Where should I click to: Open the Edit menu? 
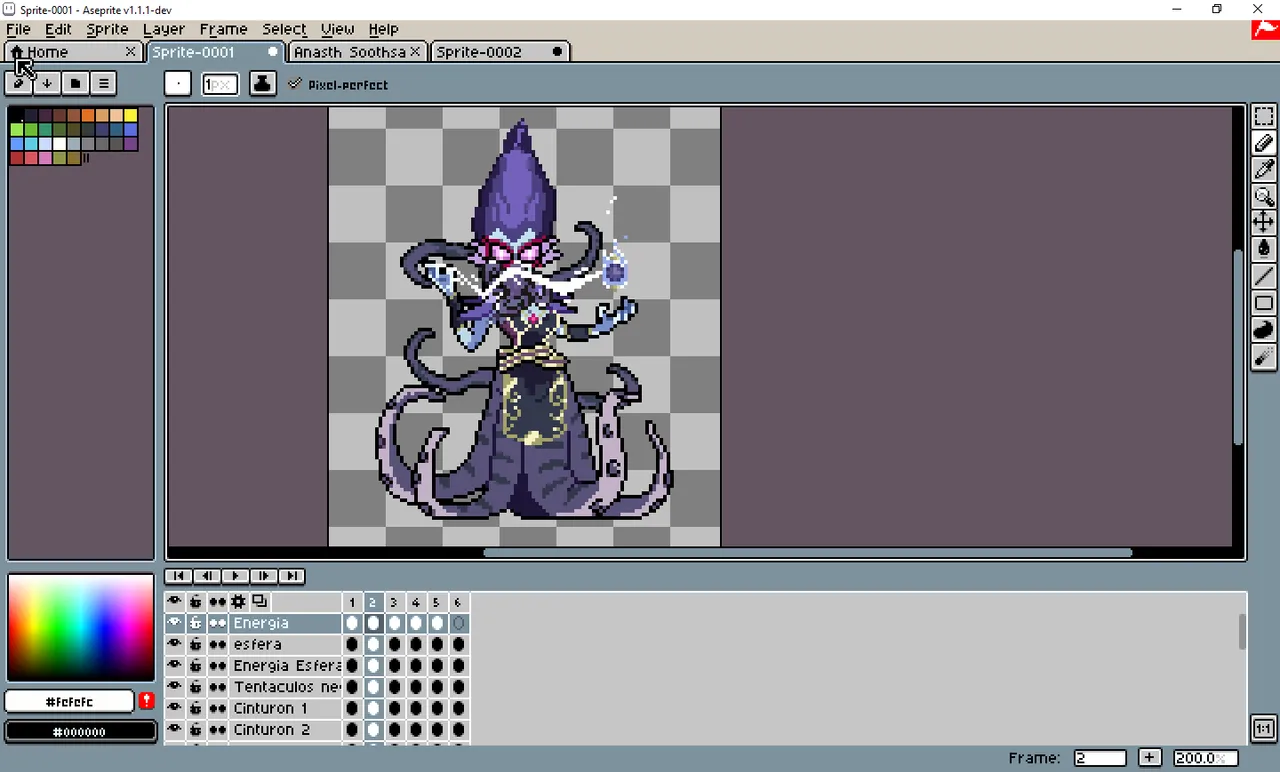(58, 29)
